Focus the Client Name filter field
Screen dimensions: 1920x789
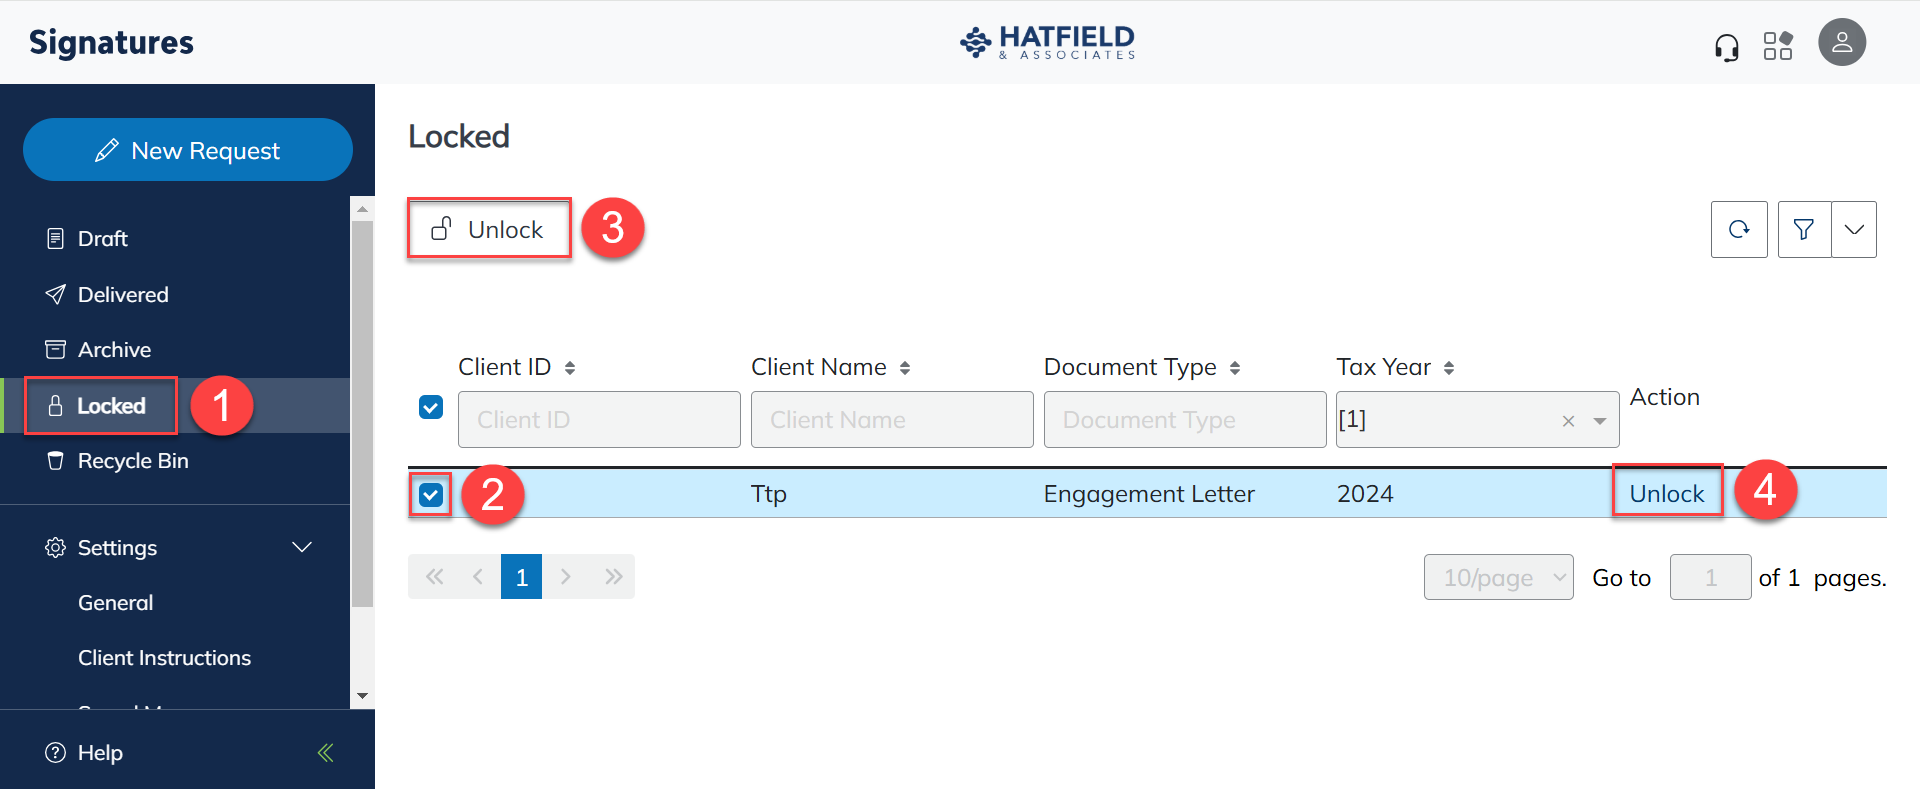[x=892, y=419]
